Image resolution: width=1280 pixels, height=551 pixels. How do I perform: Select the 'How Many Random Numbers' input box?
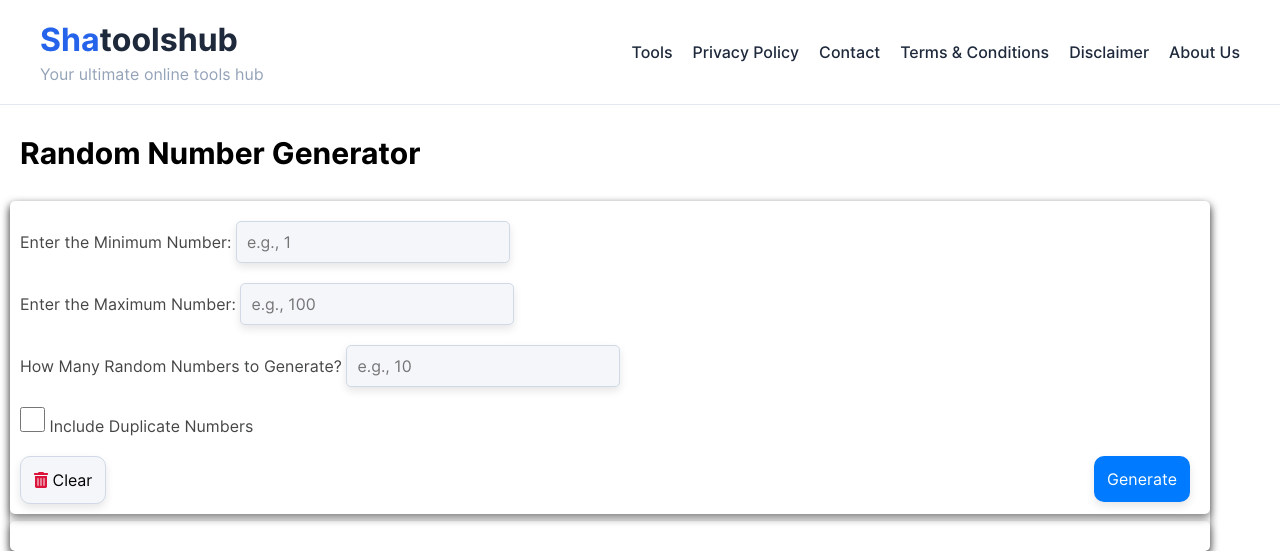pos(483,366)
